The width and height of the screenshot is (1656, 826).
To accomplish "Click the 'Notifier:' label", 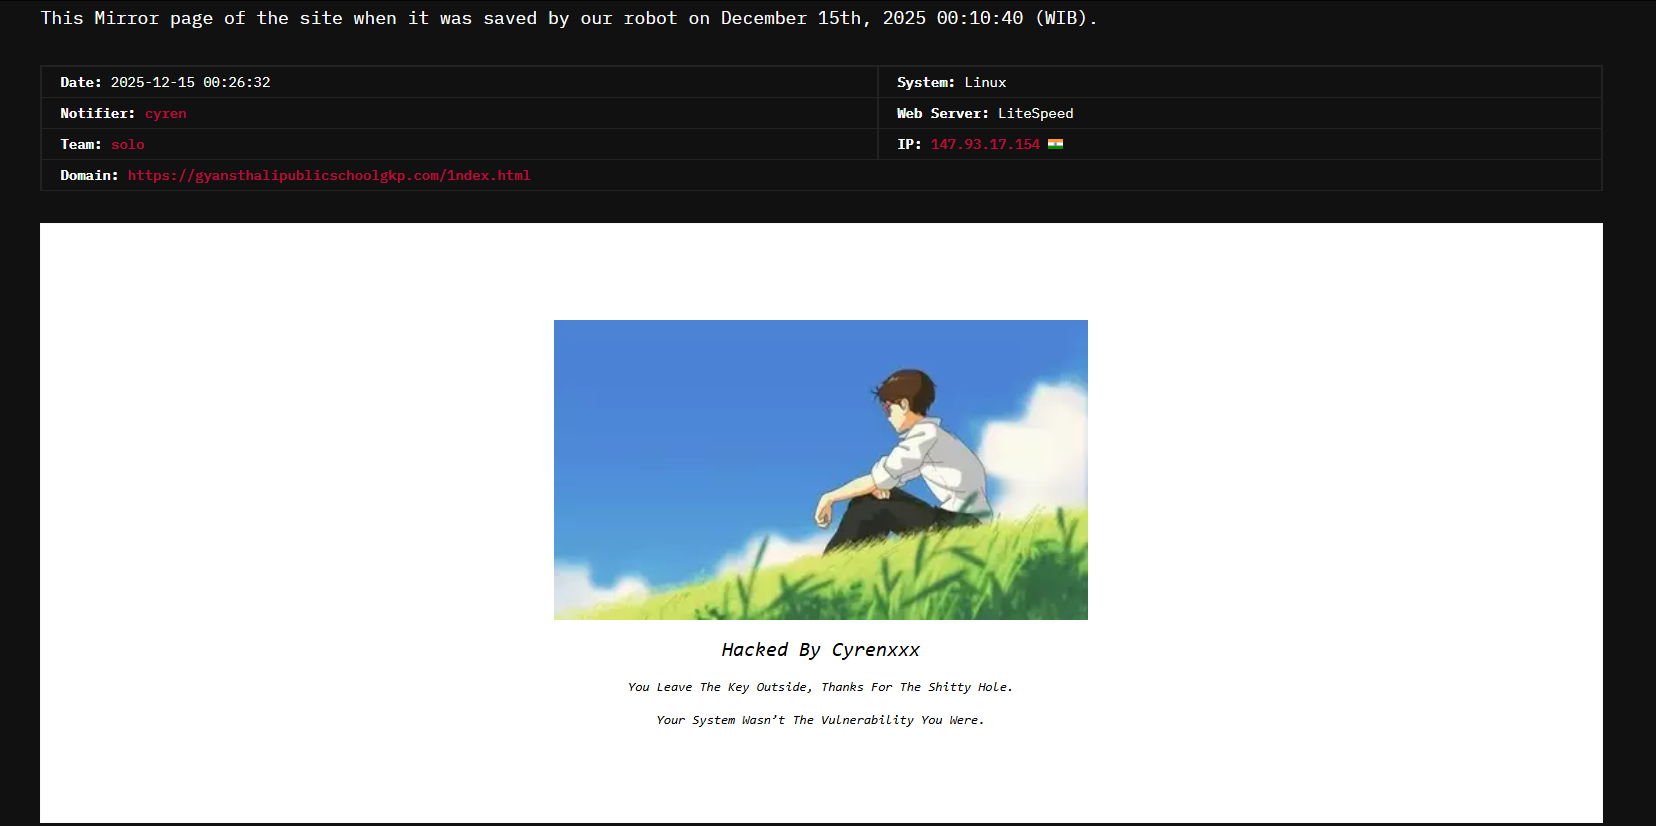I will point(97,114).
